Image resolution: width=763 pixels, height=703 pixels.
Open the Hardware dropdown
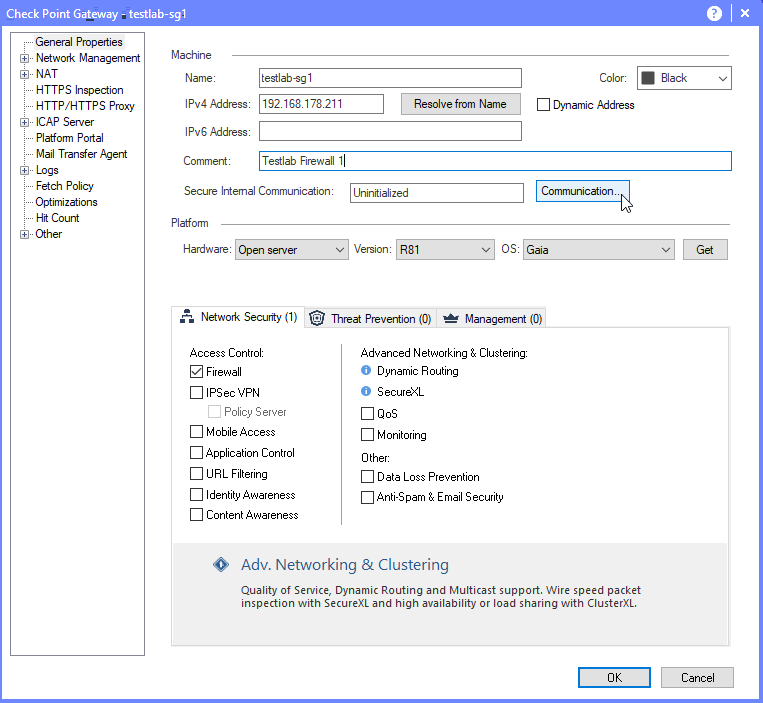(x=291, y=250)
